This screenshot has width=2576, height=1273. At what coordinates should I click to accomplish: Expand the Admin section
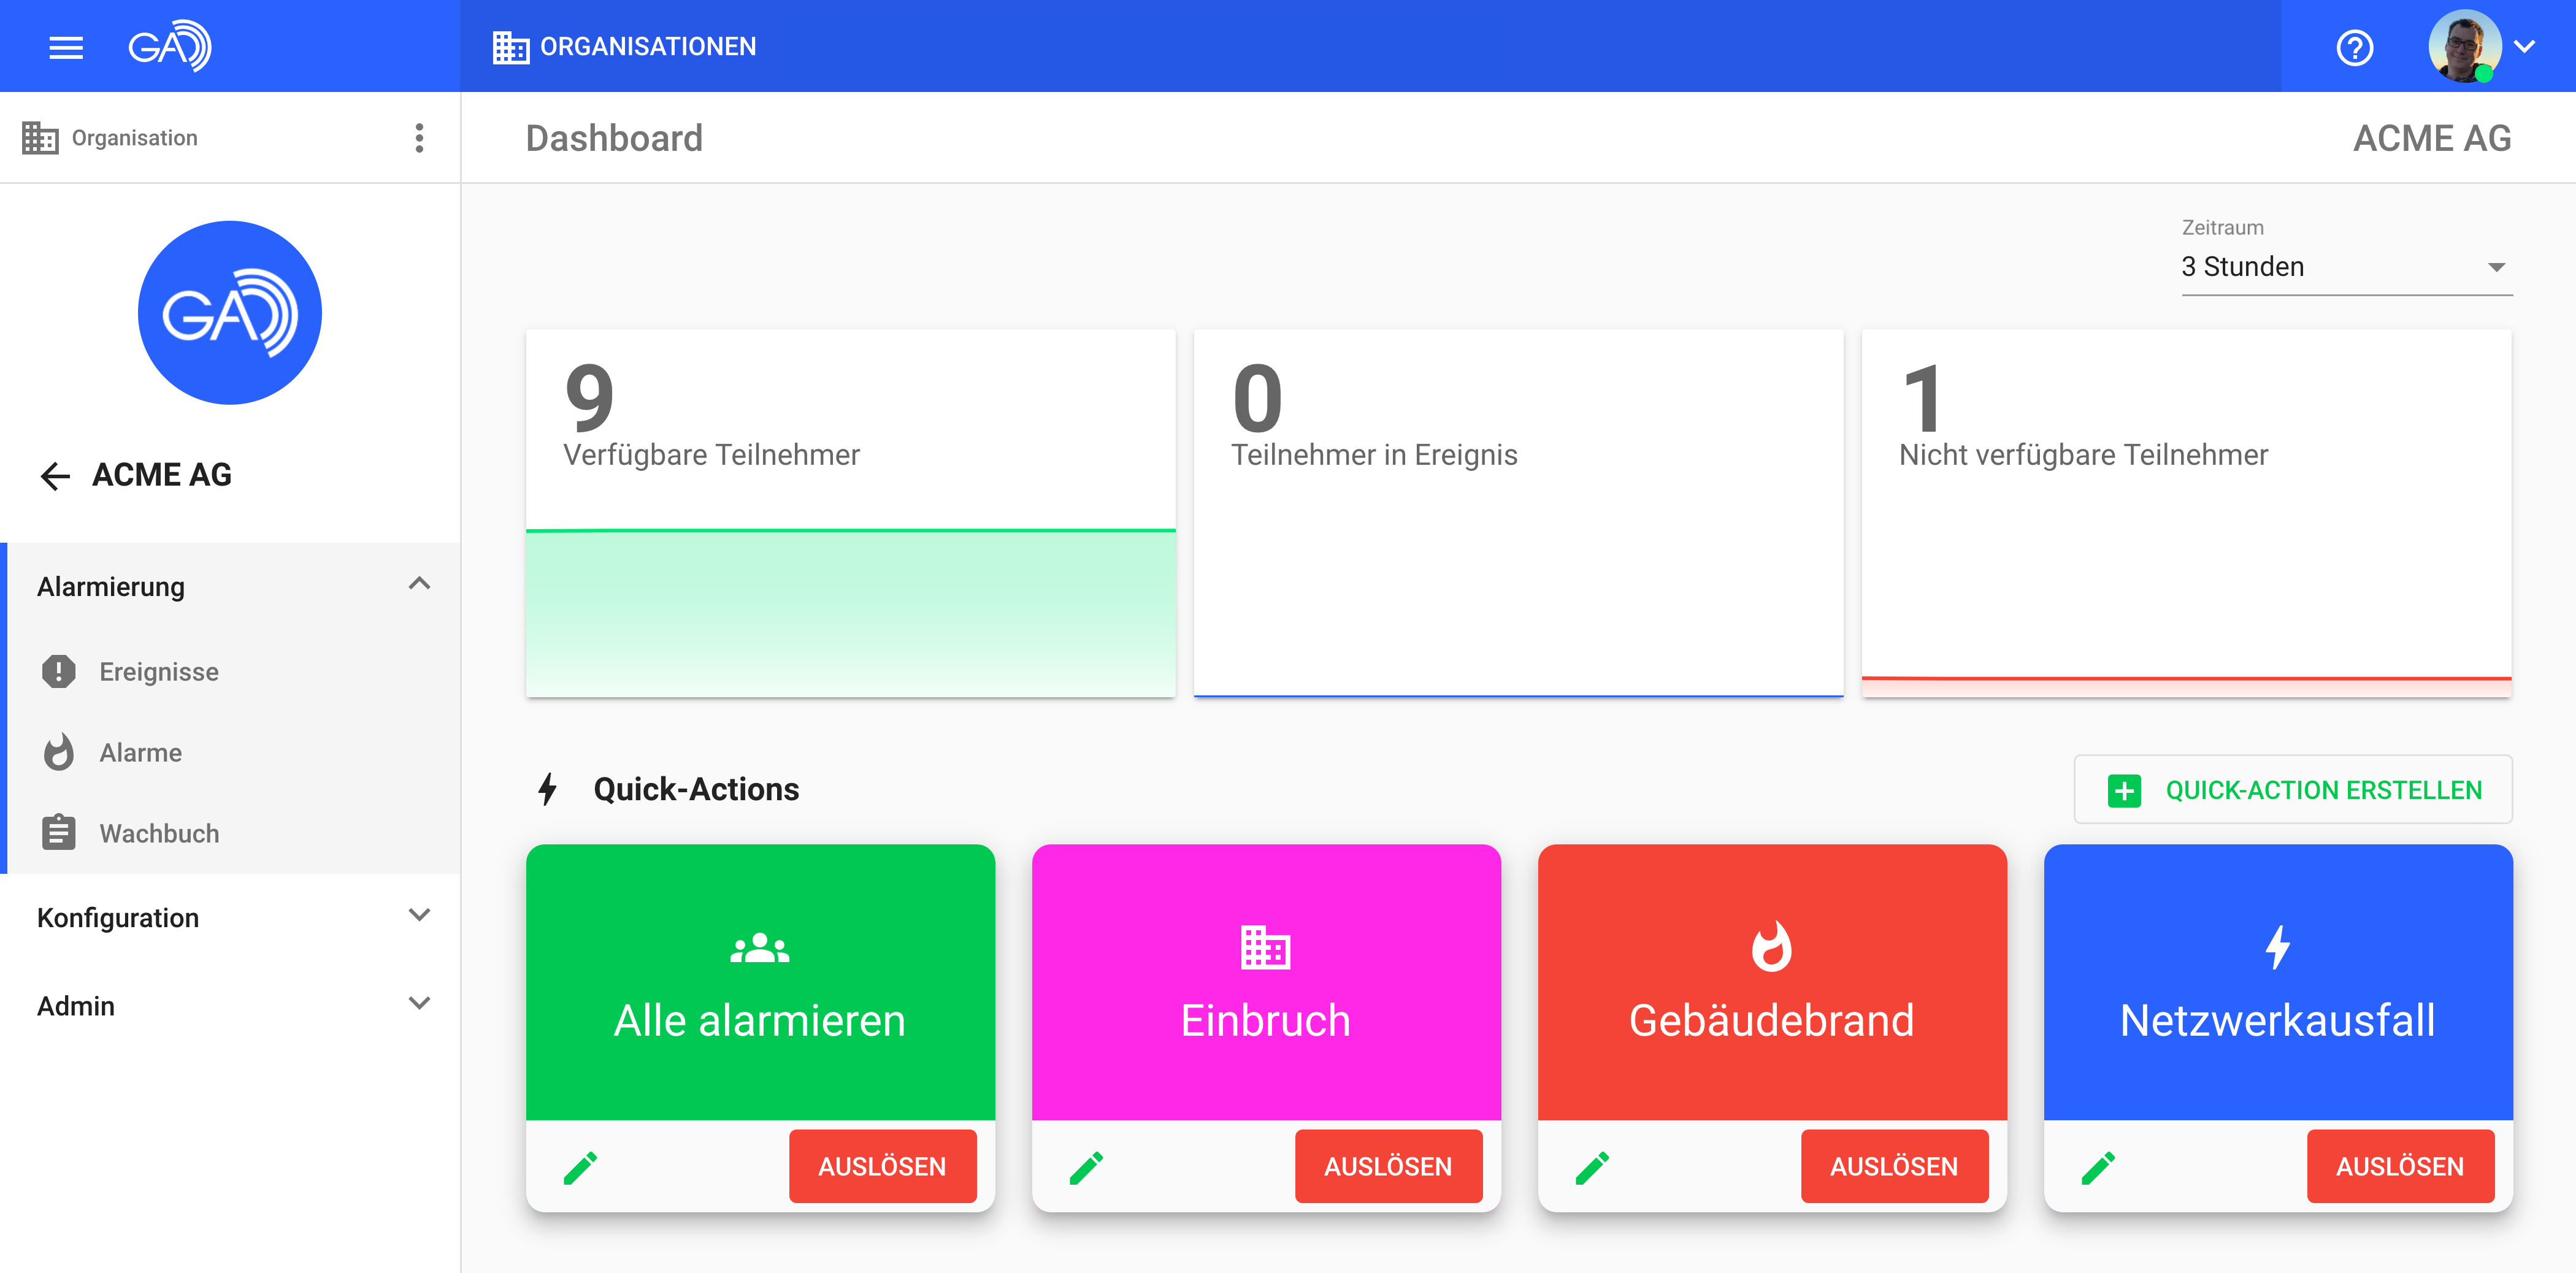tap(419, 1004)
